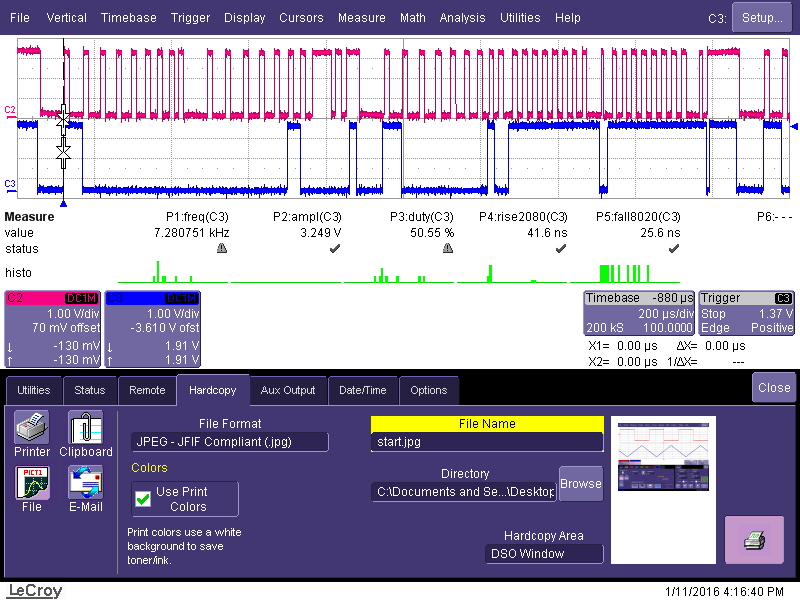The height and width of the screenshot is (600, 800).
Task: Open the File Format dropdown
Action: coord(230,442)
